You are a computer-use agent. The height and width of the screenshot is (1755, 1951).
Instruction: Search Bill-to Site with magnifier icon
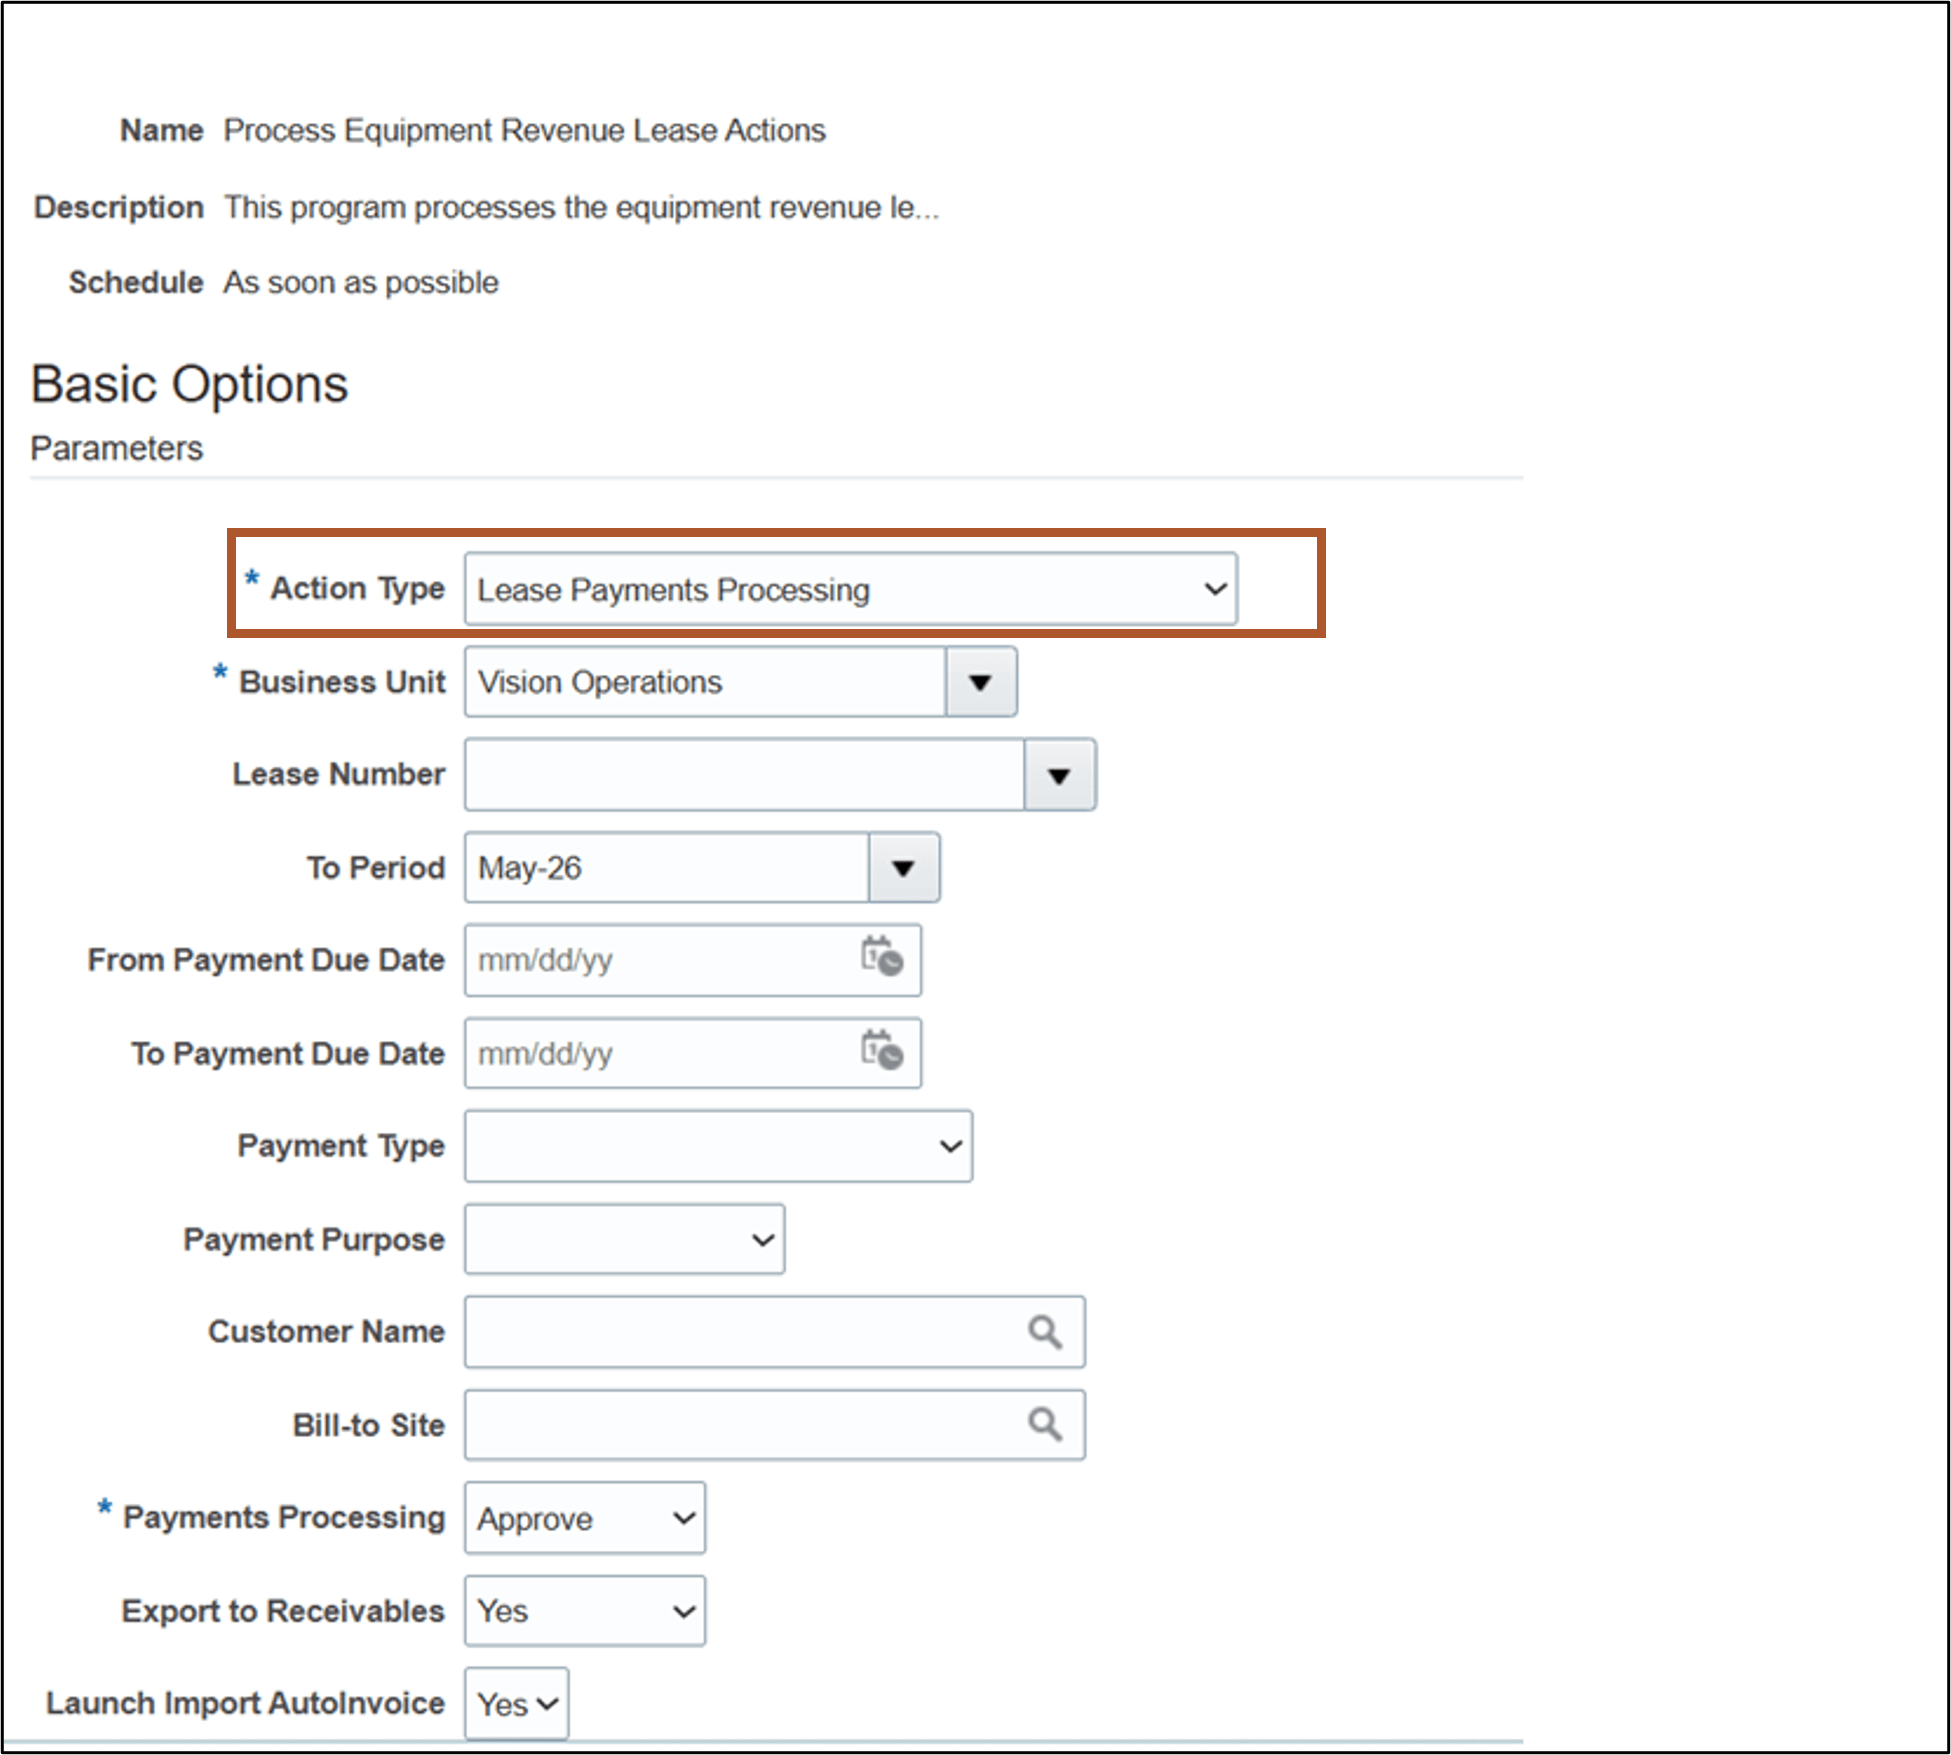click(x=1045, y=1424)
